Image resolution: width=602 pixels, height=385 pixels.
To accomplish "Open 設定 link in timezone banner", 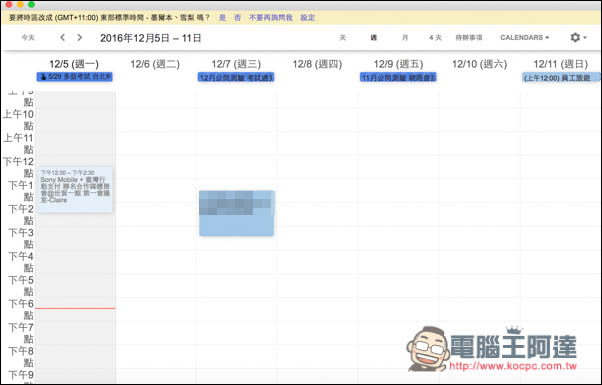I will click(308, 17).
